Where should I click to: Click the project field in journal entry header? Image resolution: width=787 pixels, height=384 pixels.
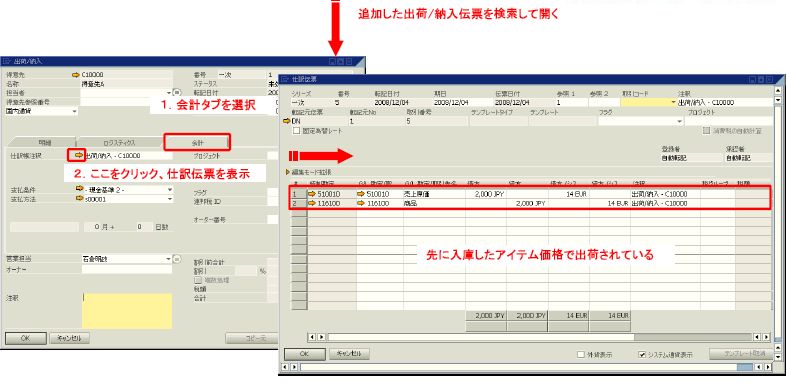(x=729, y=121)
